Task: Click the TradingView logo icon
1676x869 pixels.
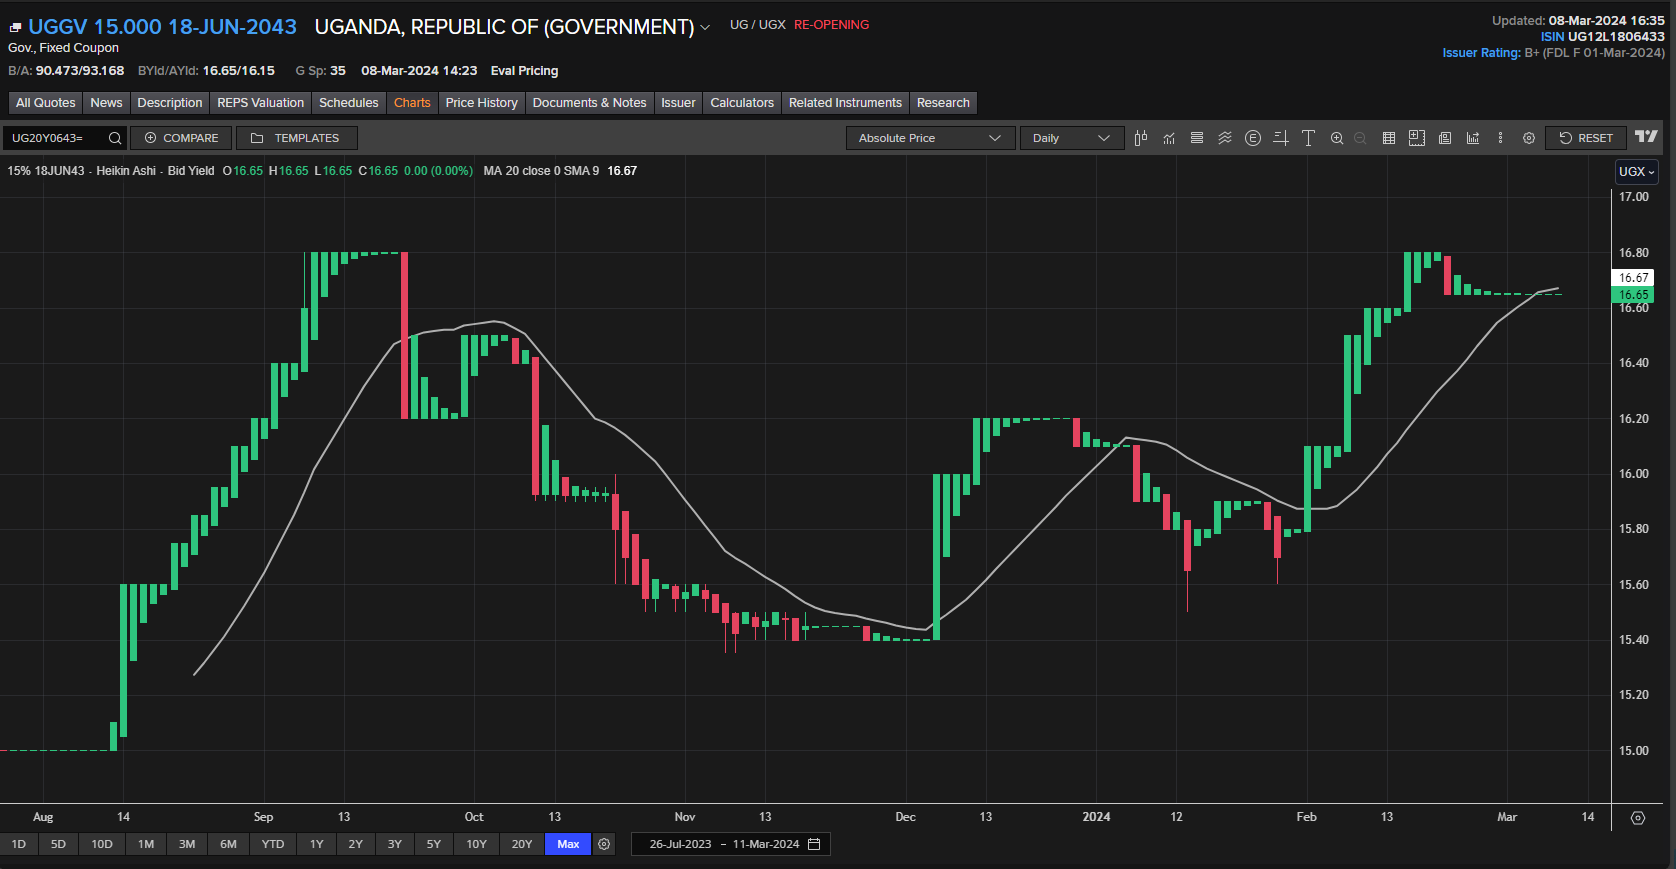Action: (x=1646, y=137)
